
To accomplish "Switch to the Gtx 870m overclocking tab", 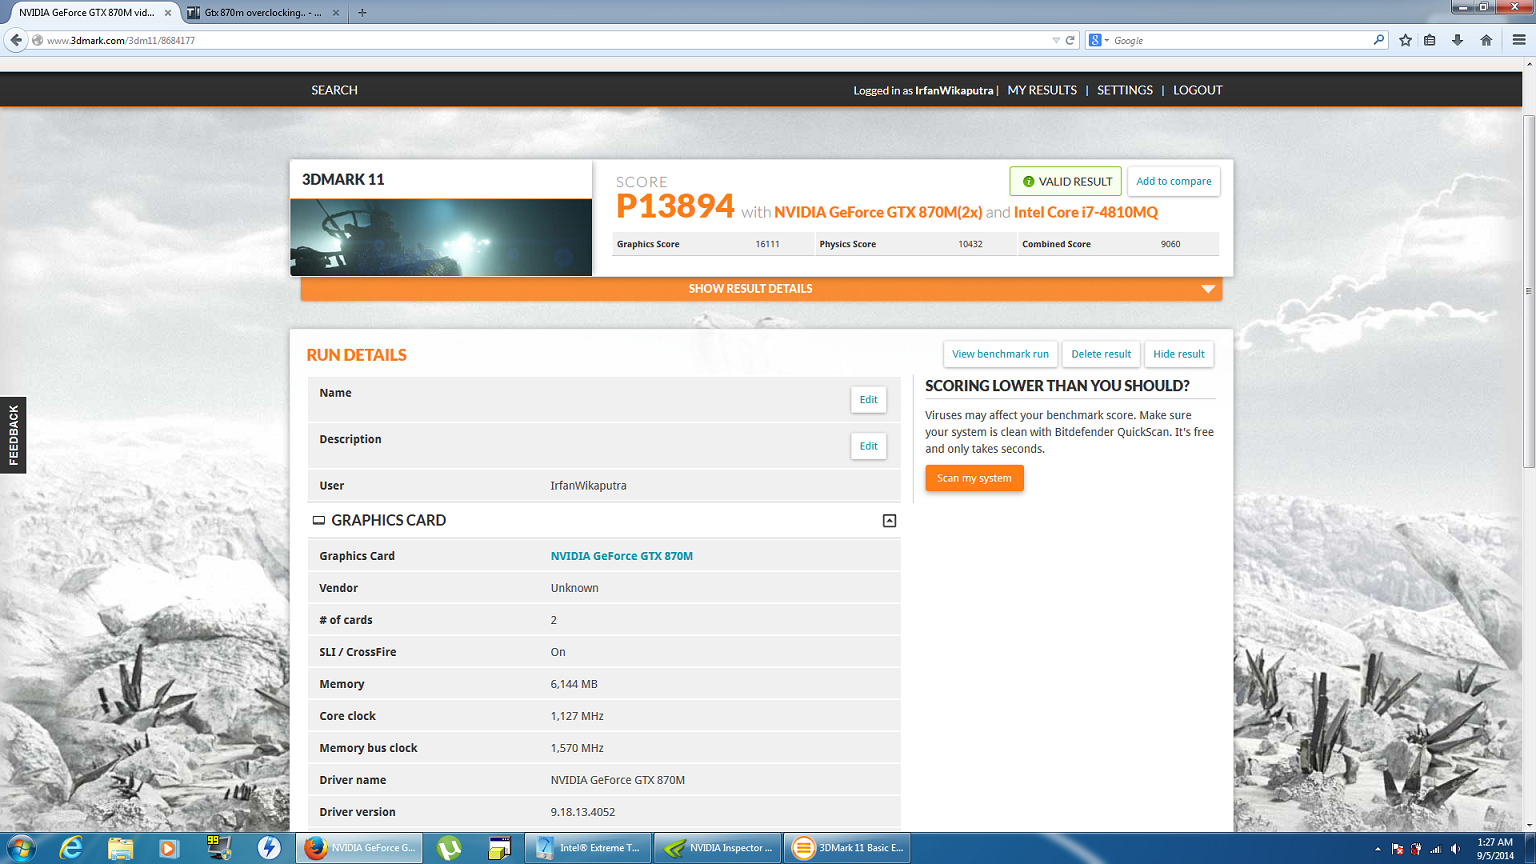I will pyautogui.click(x=262, y=13).
